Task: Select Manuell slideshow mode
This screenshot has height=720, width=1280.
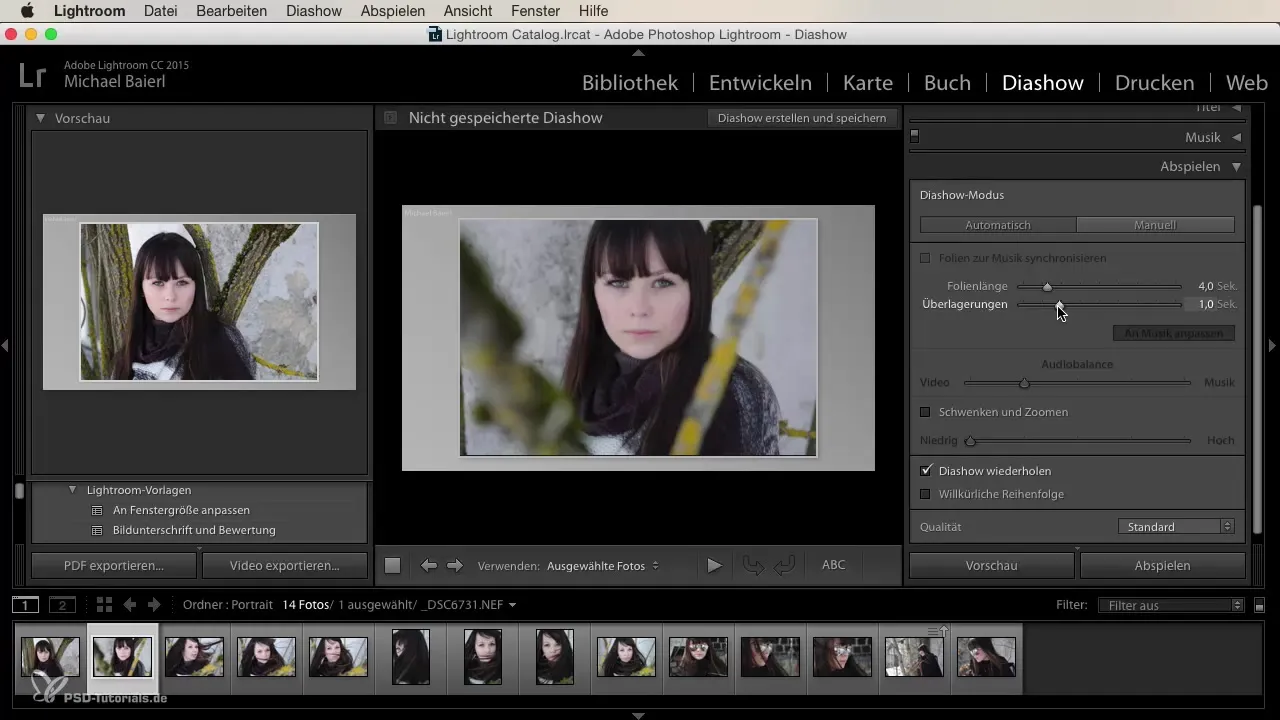Action: (1155, 225)
